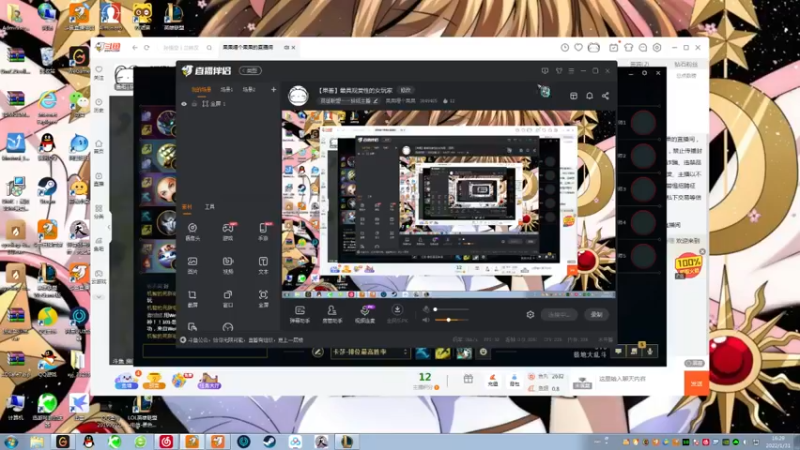This screenshot has height=450, width=800.
Task: Add a mobile game source
Action: [263, 231]
